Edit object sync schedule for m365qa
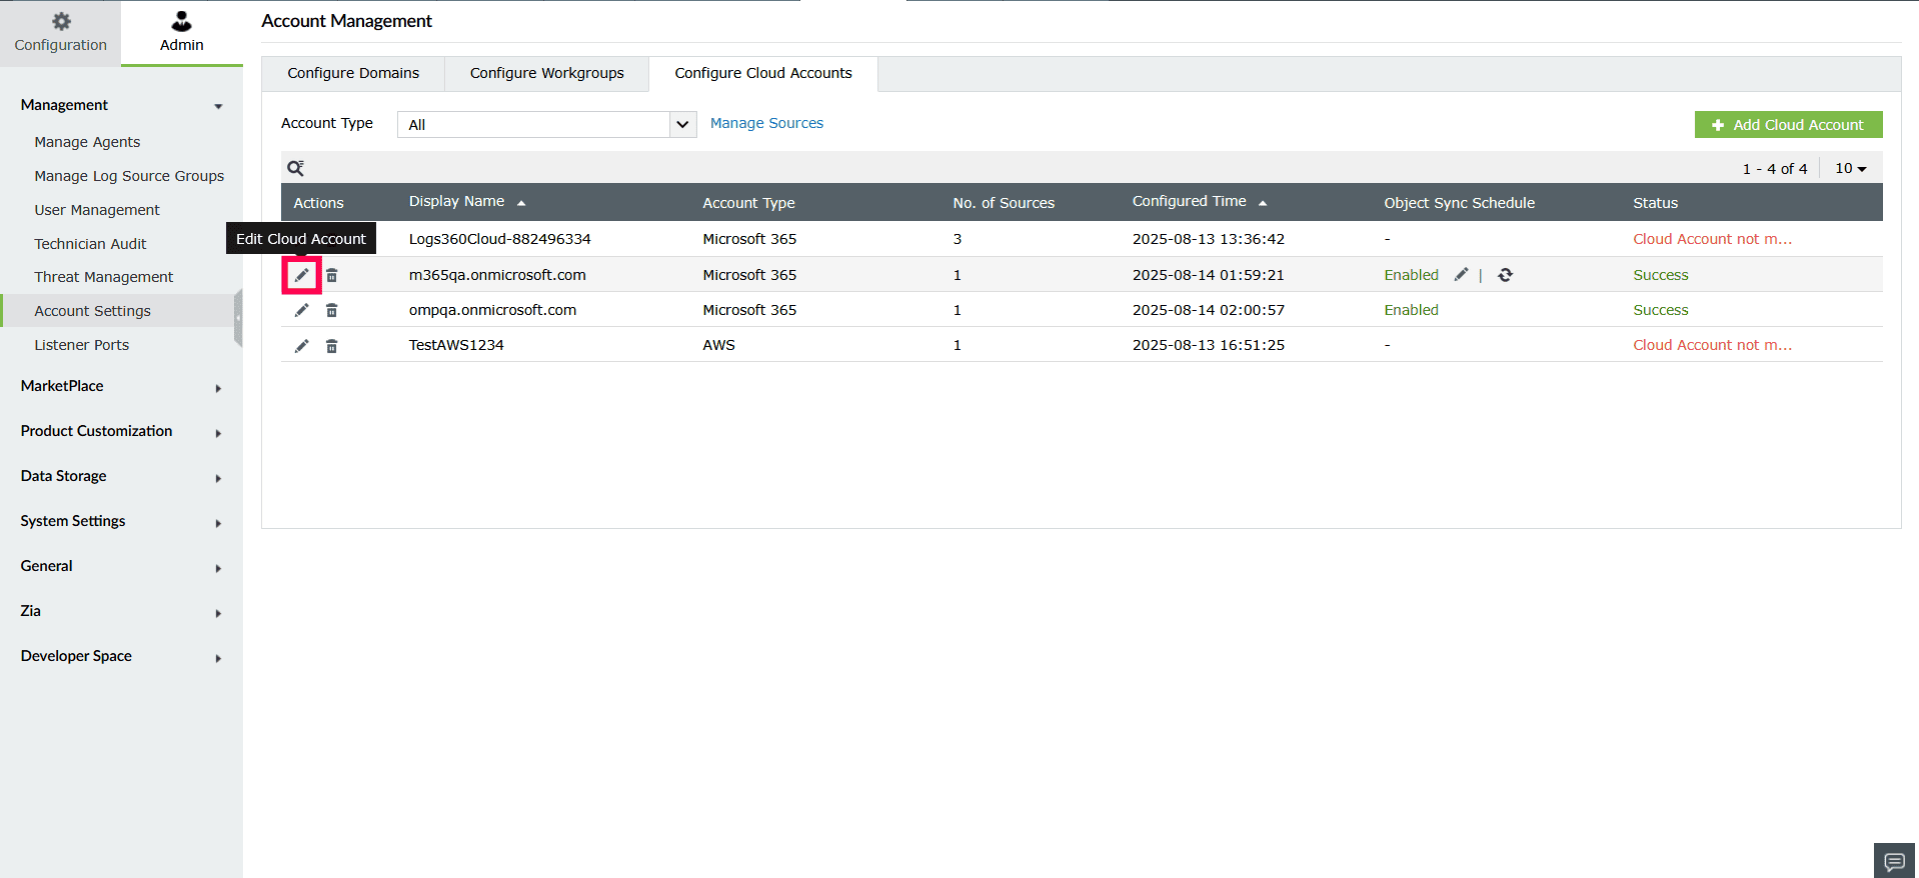 (x=1461, y=274)
